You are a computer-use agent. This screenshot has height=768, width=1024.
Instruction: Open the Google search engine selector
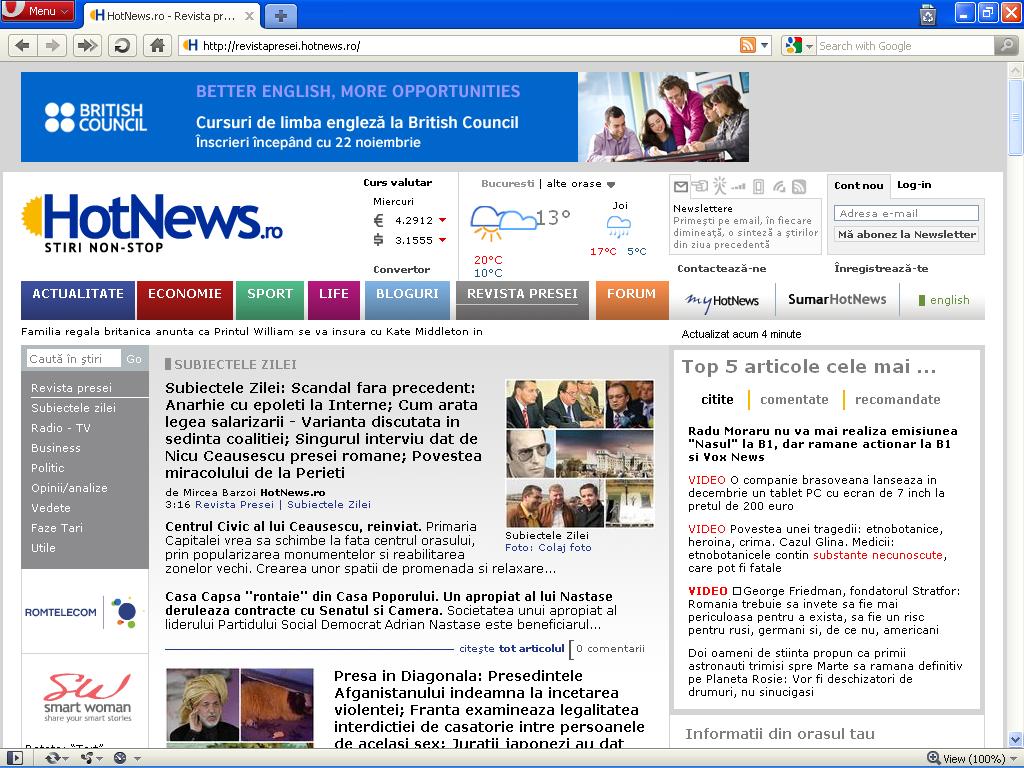tap(799, 46)
